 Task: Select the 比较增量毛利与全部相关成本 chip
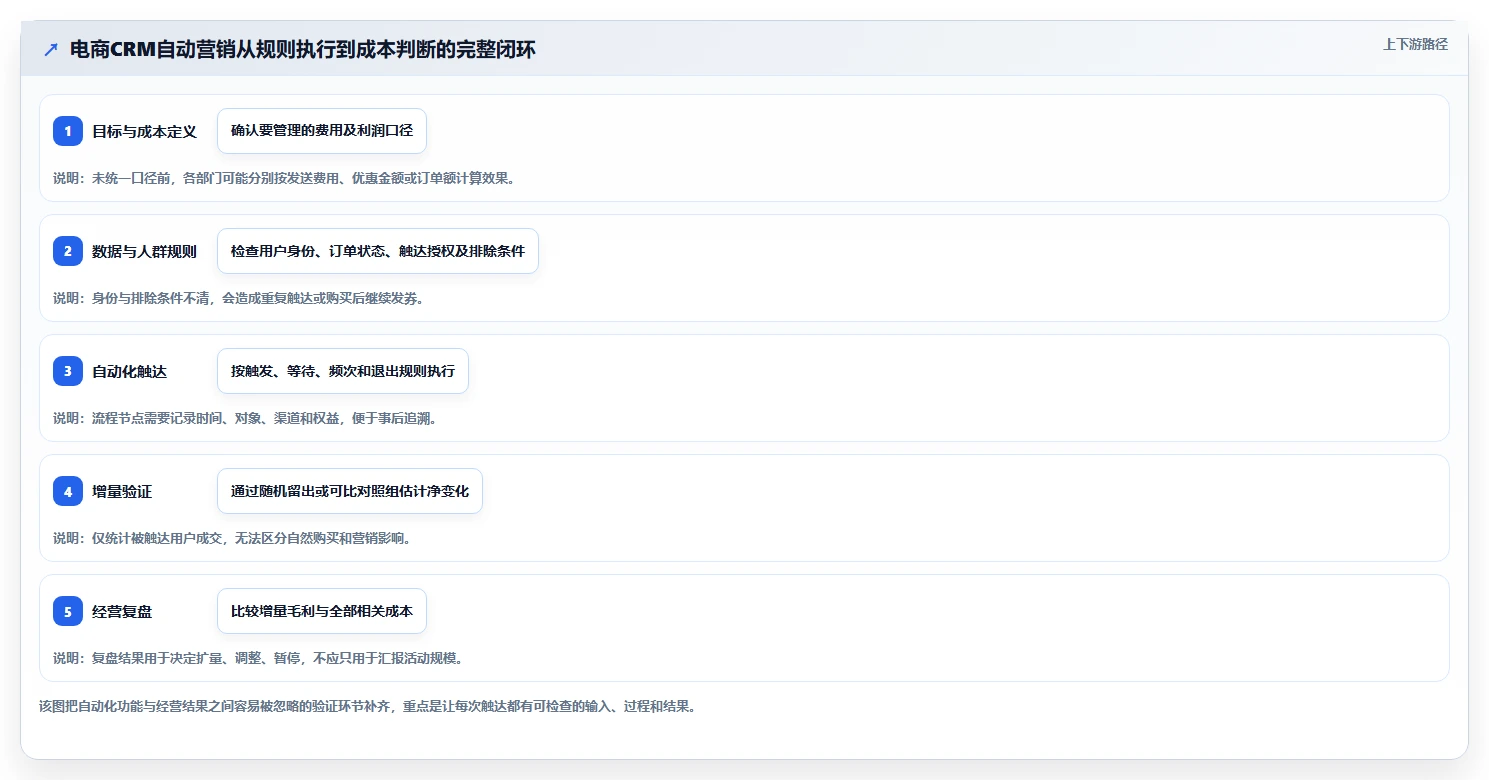322,611
